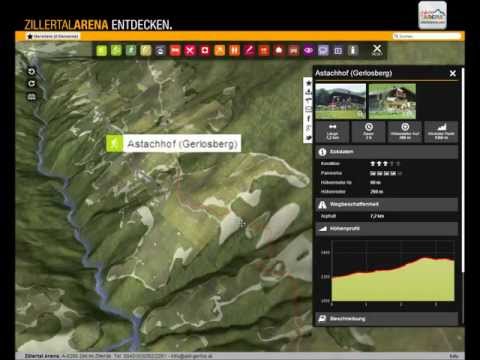480x360 pixels.
Task: Open the second farmhouse photo thumbnail
Action: [x=392, y=101]
